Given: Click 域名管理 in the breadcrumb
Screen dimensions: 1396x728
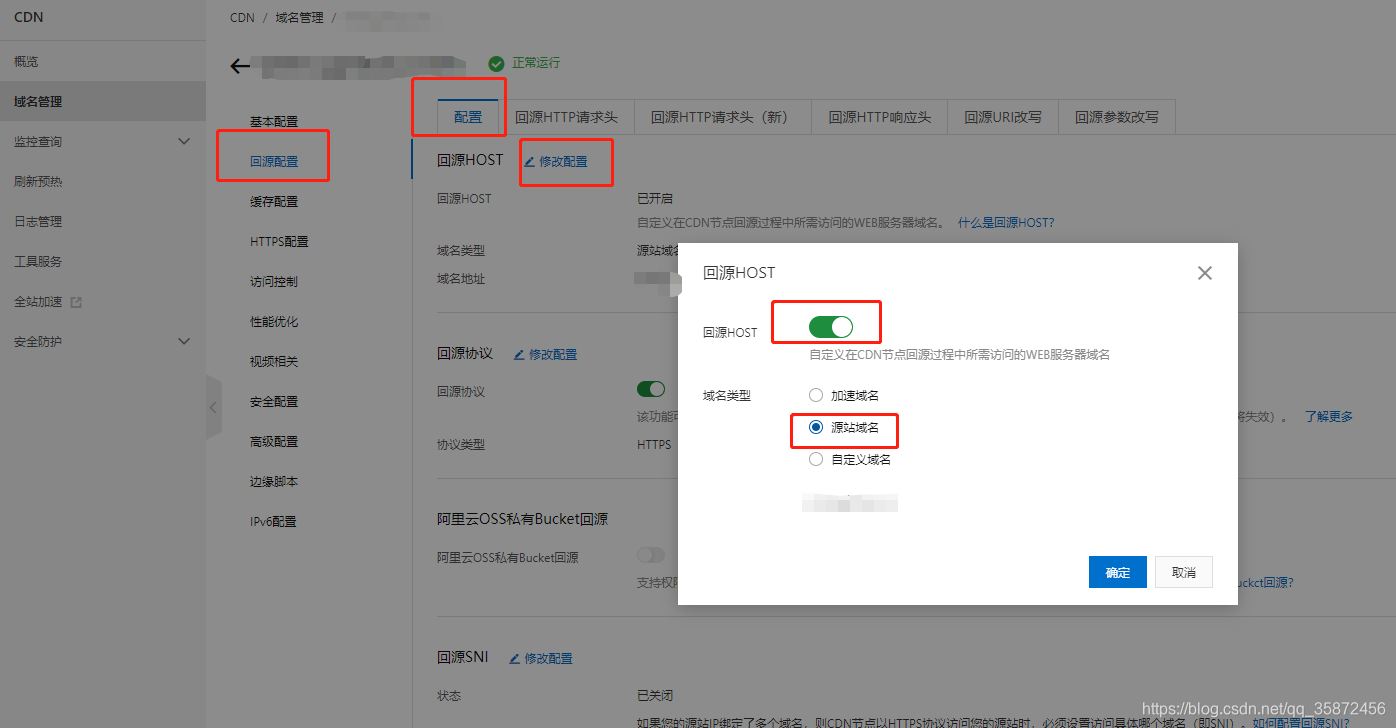Looking at the screenshot, I should 299,17.
